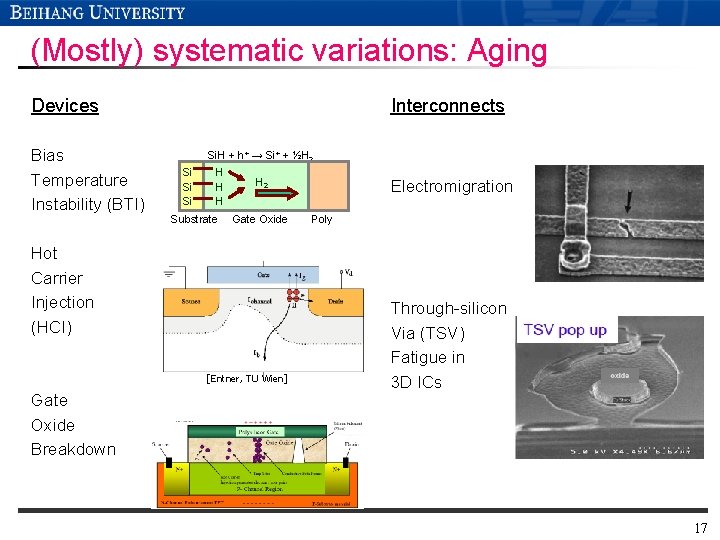
Task: Click the underlined Devices heading
Action: [65, 106]
